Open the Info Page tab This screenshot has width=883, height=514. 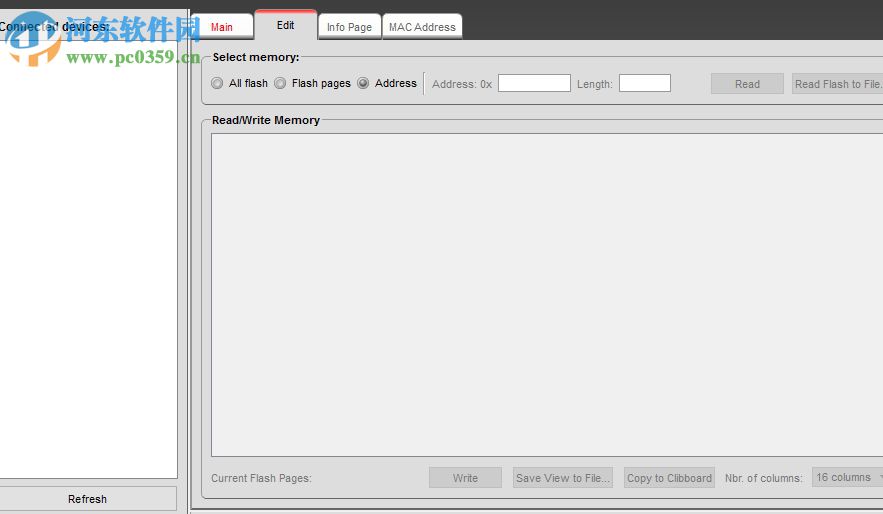(349, 27)
